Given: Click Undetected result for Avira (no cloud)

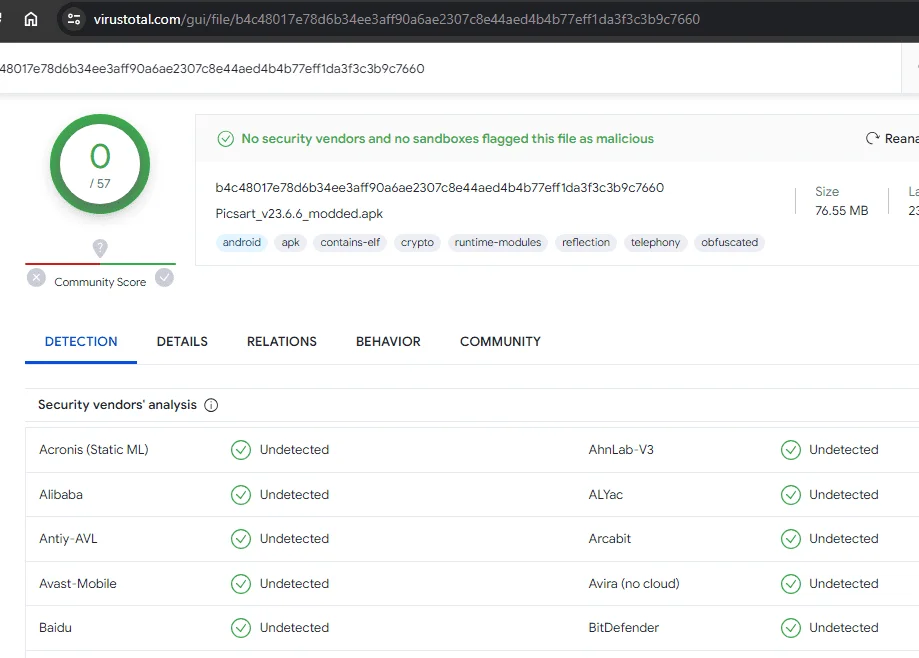Looking at the screenshot, I should point(843,584).
